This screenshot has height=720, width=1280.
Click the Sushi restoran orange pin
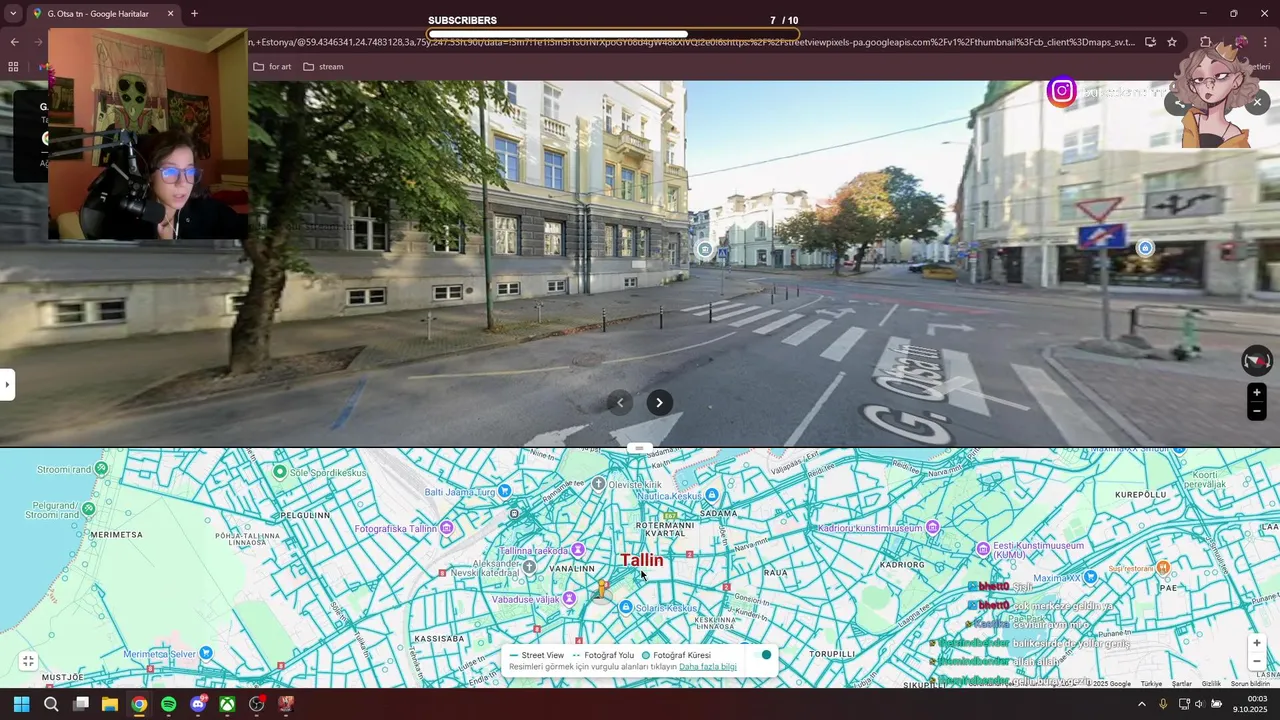(1163, 567)
